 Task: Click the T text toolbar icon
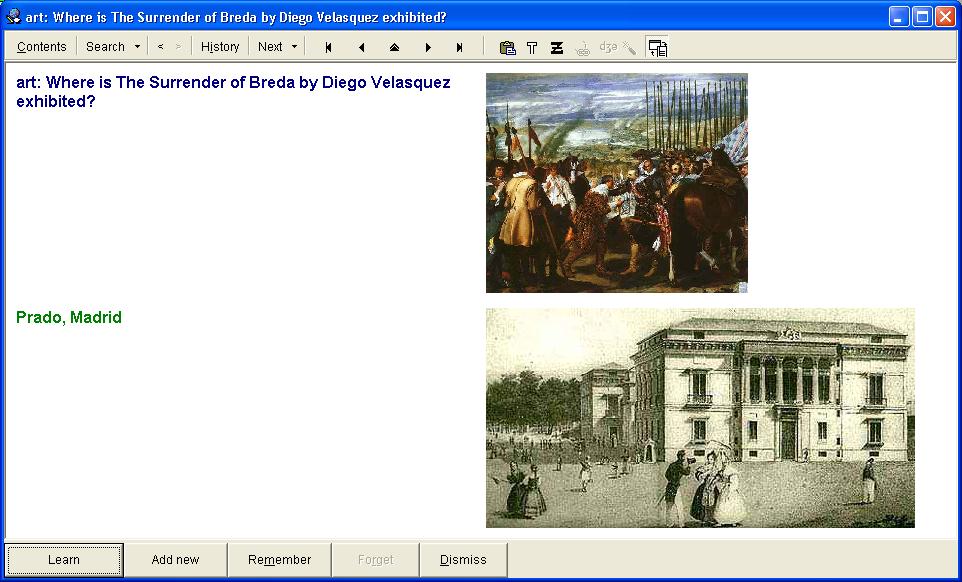click(x=532, y=47)
